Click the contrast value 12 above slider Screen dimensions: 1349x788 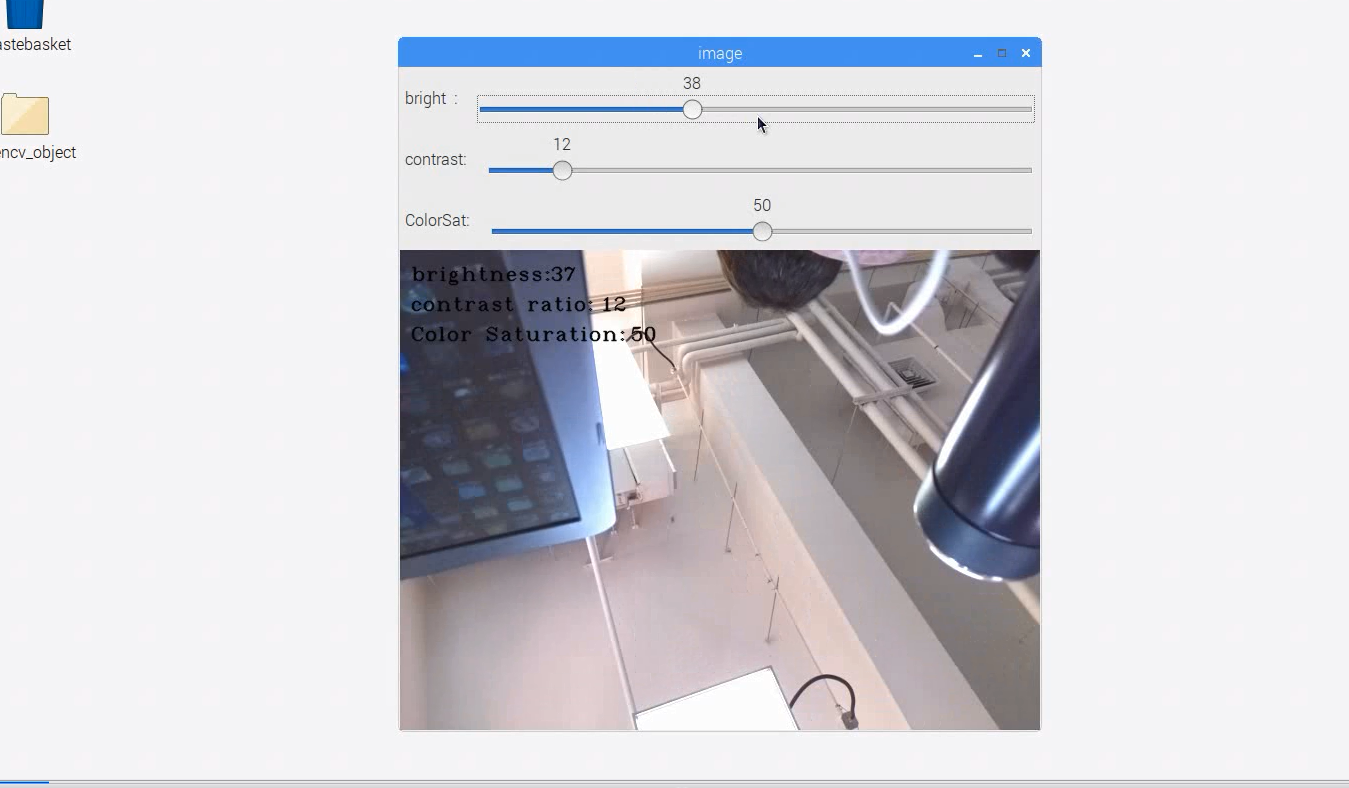pos(562,145)
